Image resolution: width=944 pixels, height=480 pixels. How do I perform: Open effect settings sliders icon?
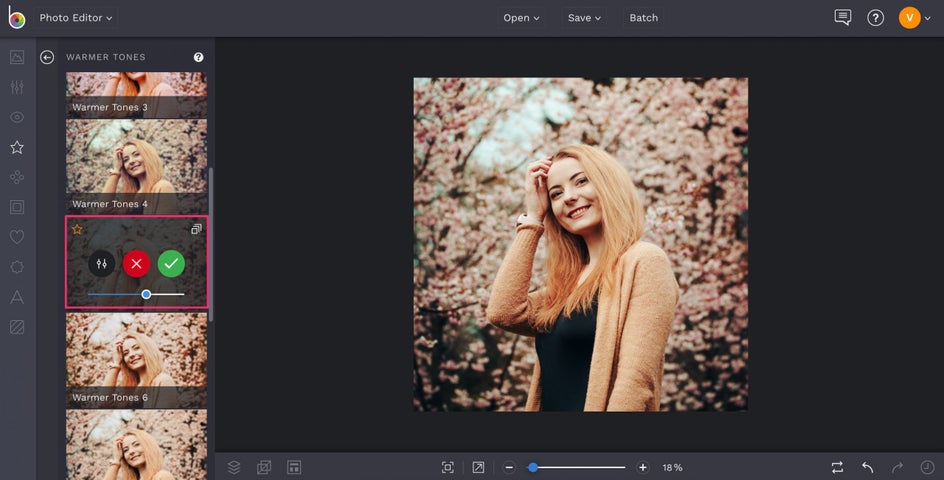click(101, 264)
